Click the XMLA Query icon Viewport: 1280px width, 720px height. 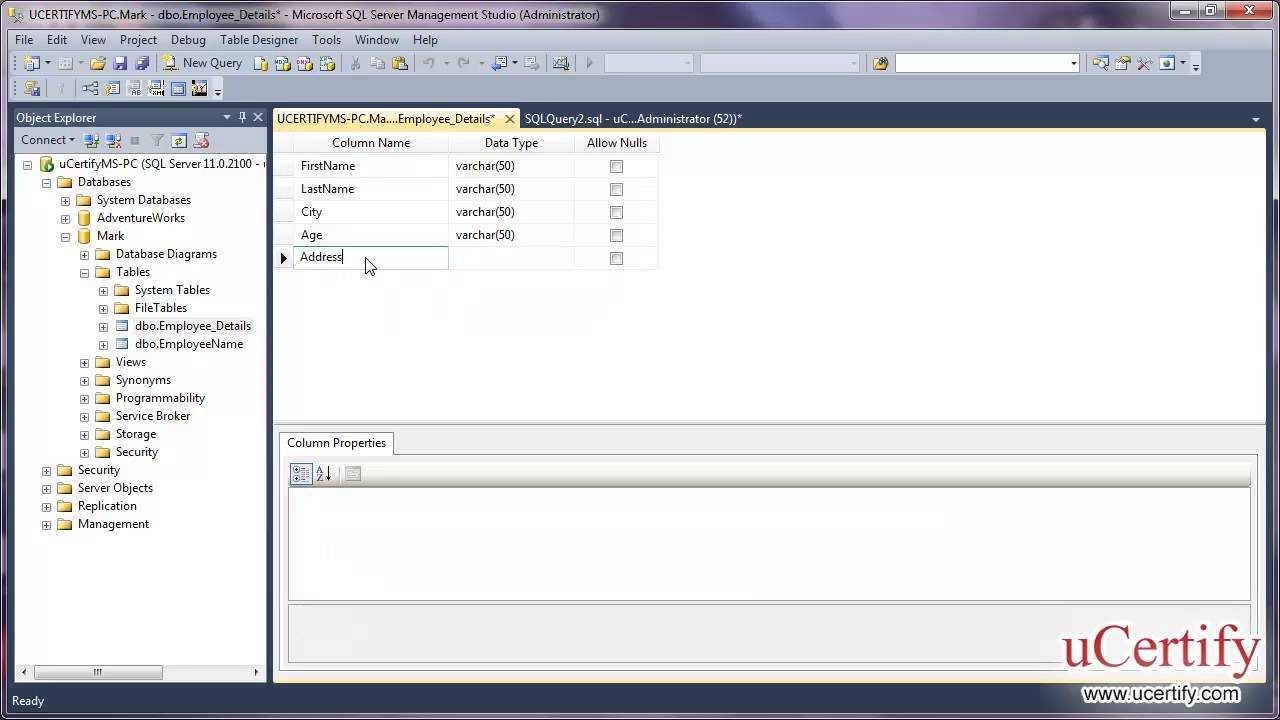pyautogui.click(x=326, y=63)
